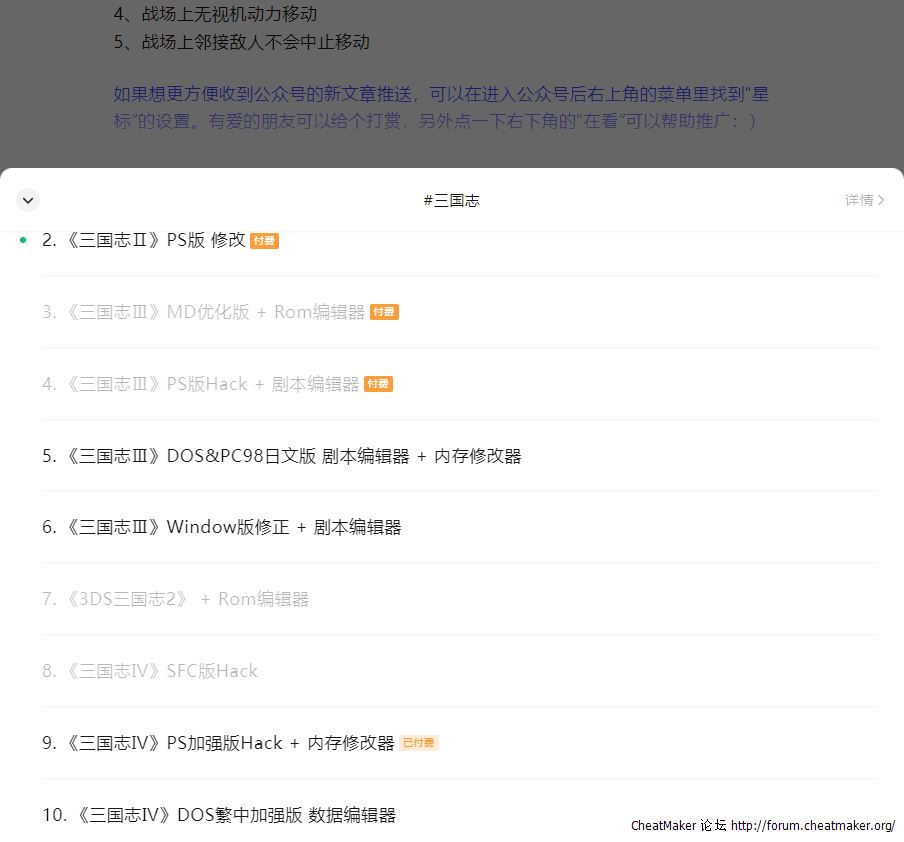Click the green dot beside item 2
The height and width of the screenshot is (842, 904).
click(23, 240)
